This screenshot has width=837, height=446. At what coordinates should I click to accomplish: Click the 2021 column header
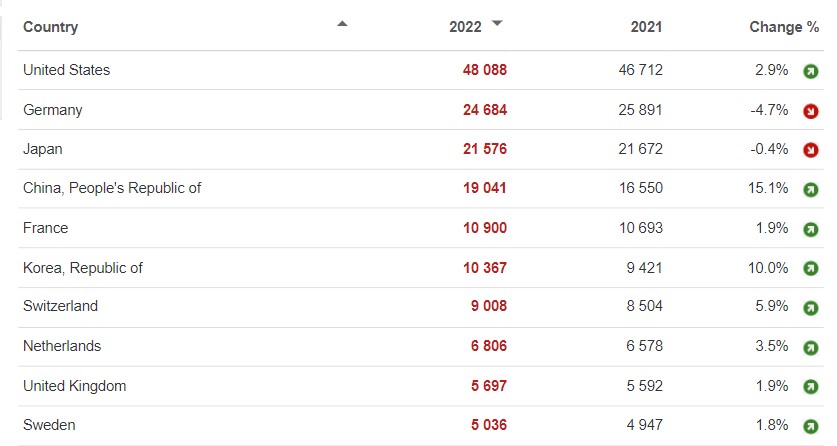(x=646, y=27)
